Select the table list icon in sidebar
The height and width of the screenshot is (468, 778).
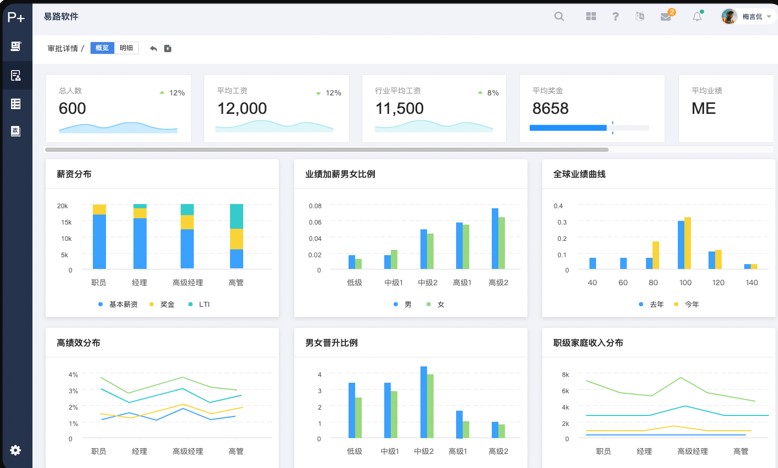(x=15, y=103)
